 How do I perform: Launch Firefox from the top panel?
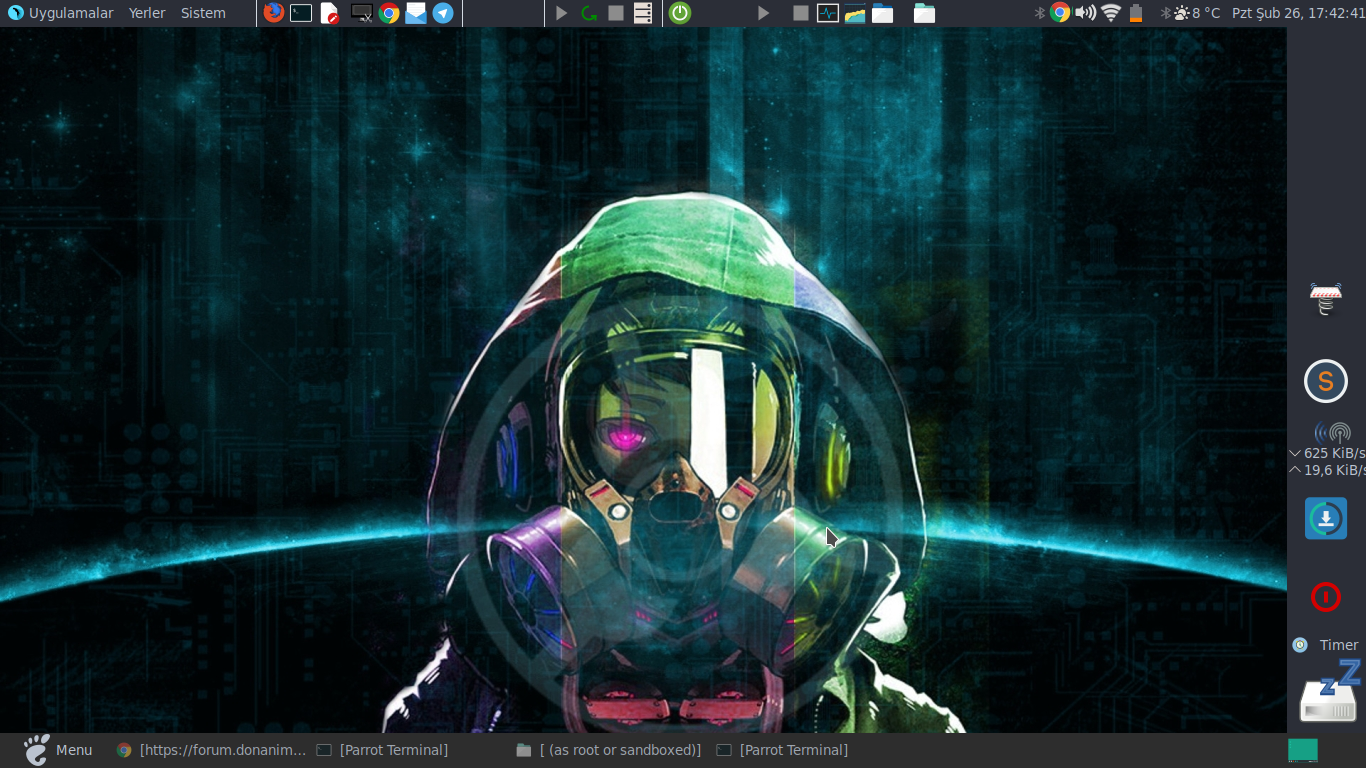(x=273, y=13)
